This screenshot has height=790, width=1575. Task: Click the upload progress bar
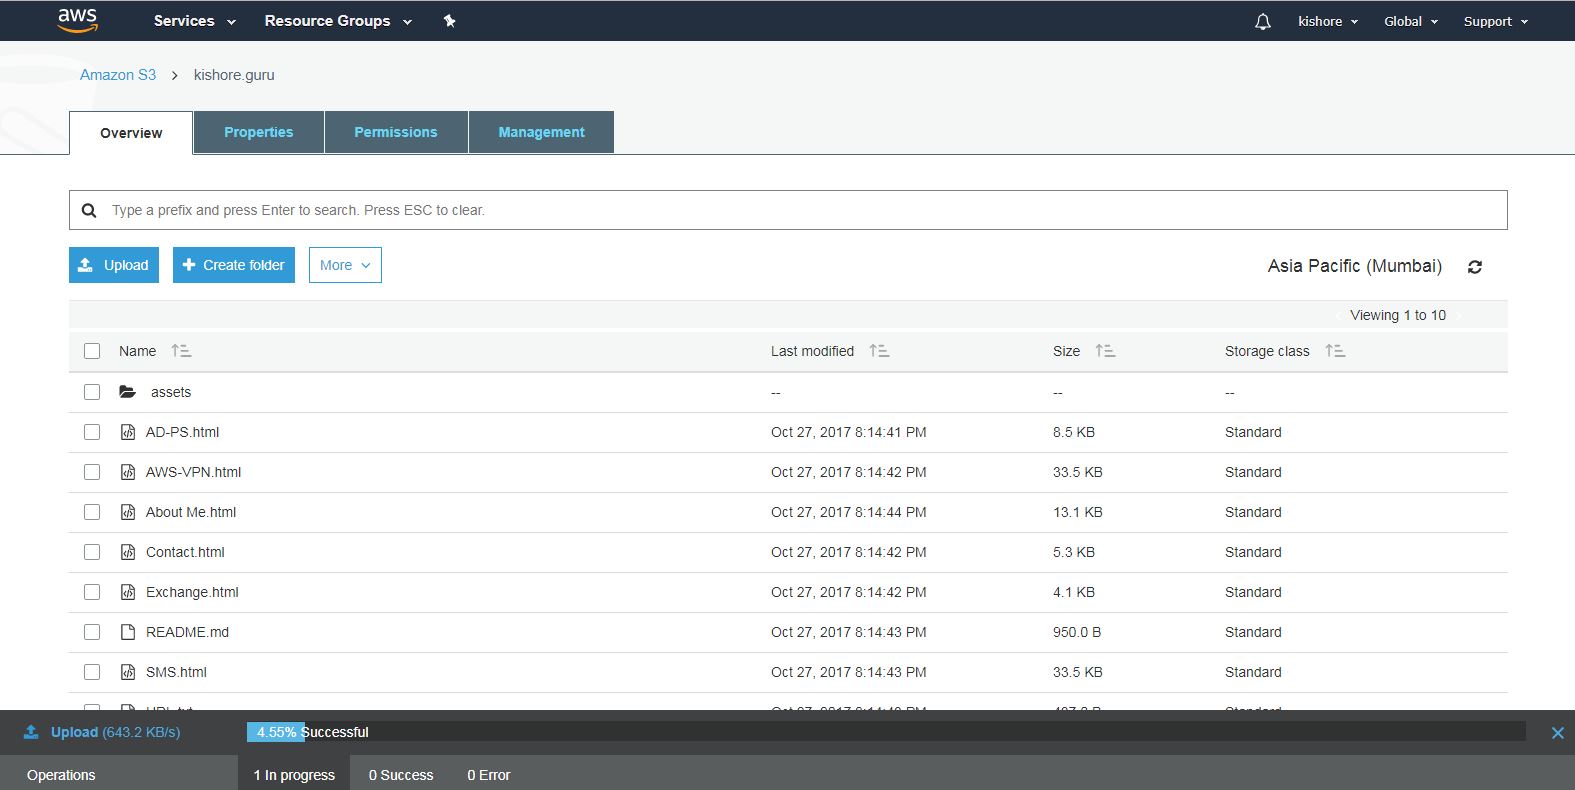pos(885,732)
